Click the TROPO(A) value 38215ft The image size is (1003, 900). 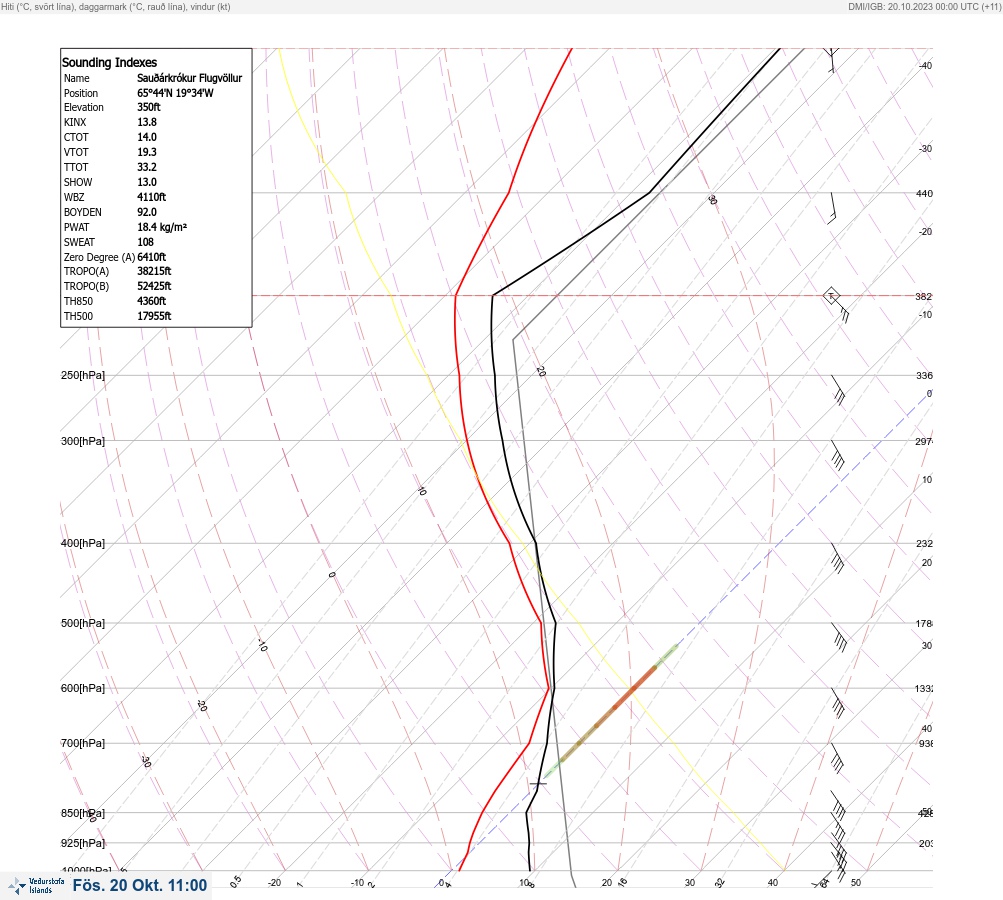[154, 271]
